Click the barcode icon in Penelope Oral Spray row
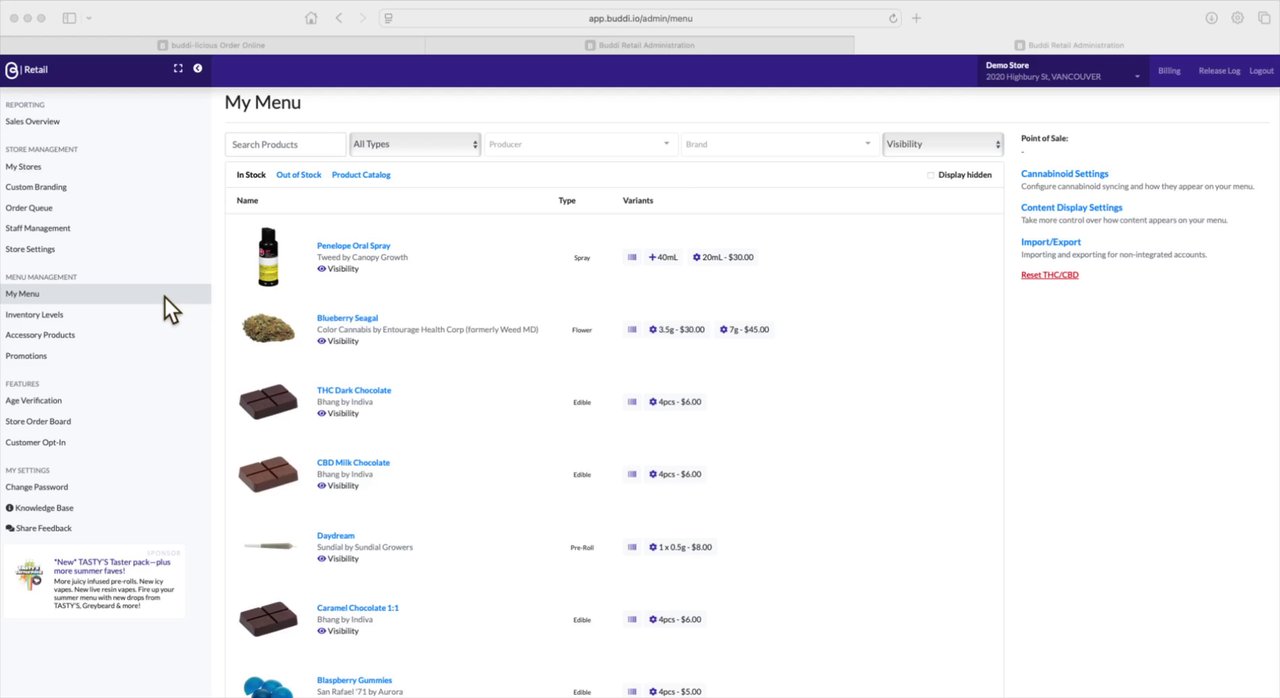The width and height of the screenshot is (1280, 698). tap(632, 257)
